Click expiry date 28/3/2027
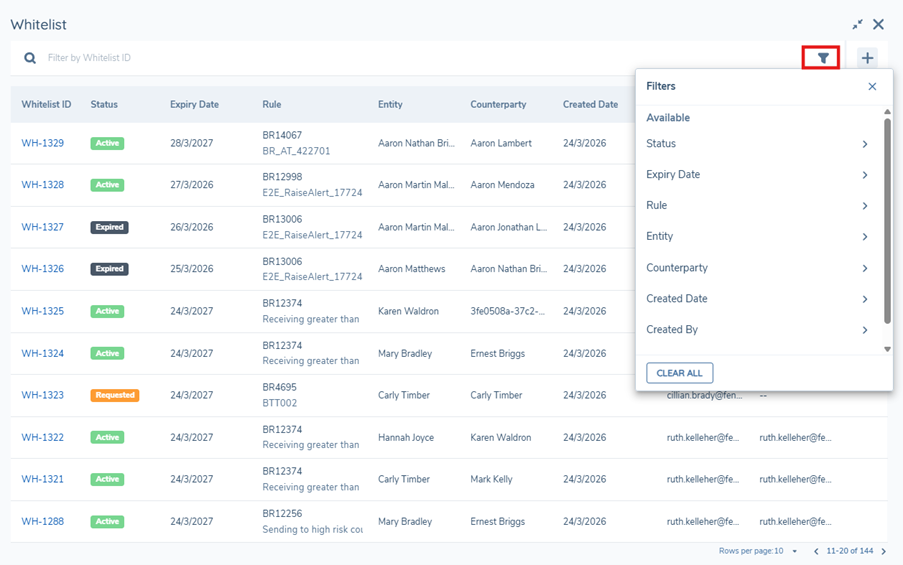This screenshot has height=565, width=903. coord(192,143)
